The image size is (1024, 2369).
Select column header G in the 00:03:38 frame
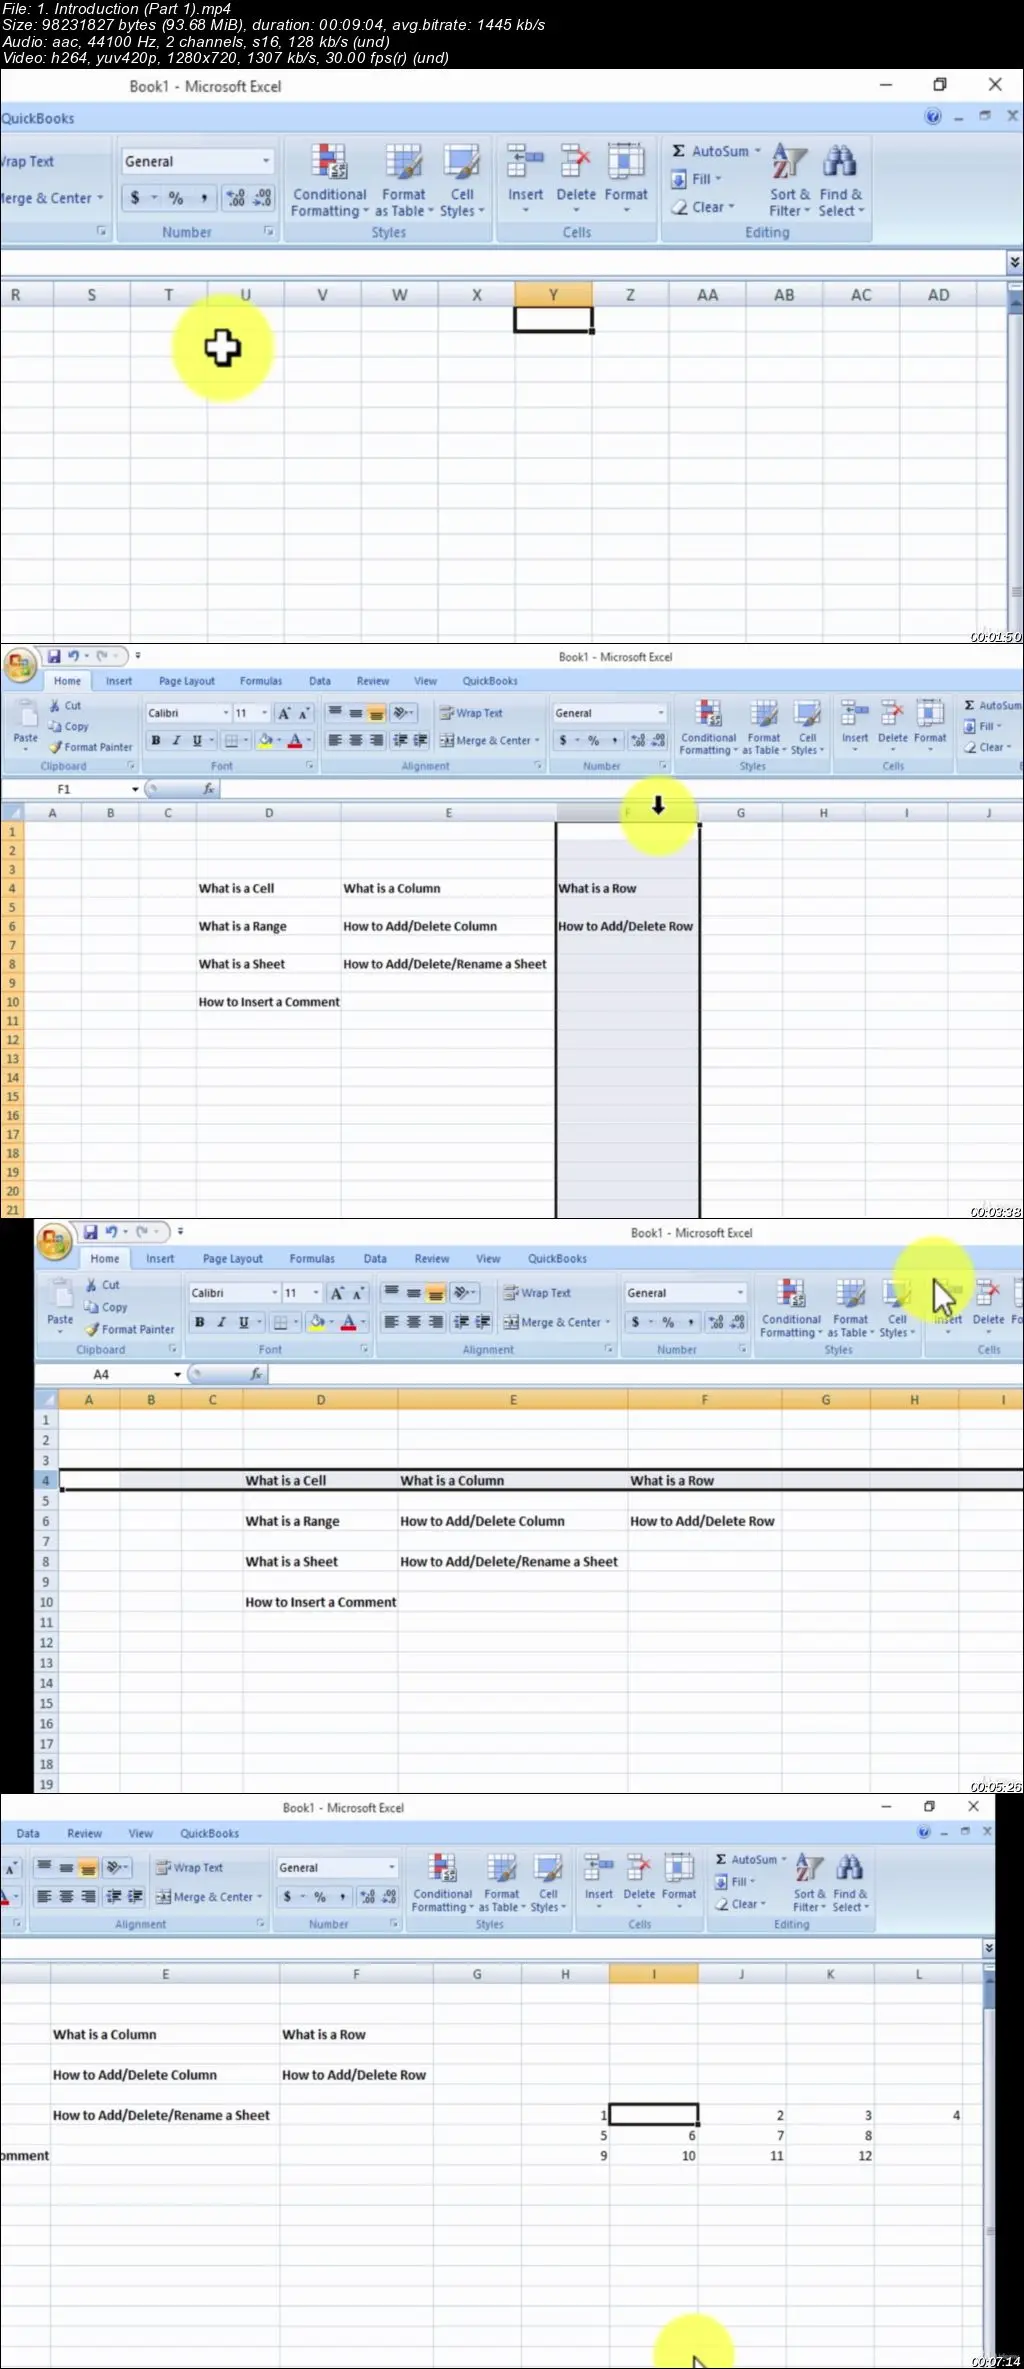(x=741, y=813)
